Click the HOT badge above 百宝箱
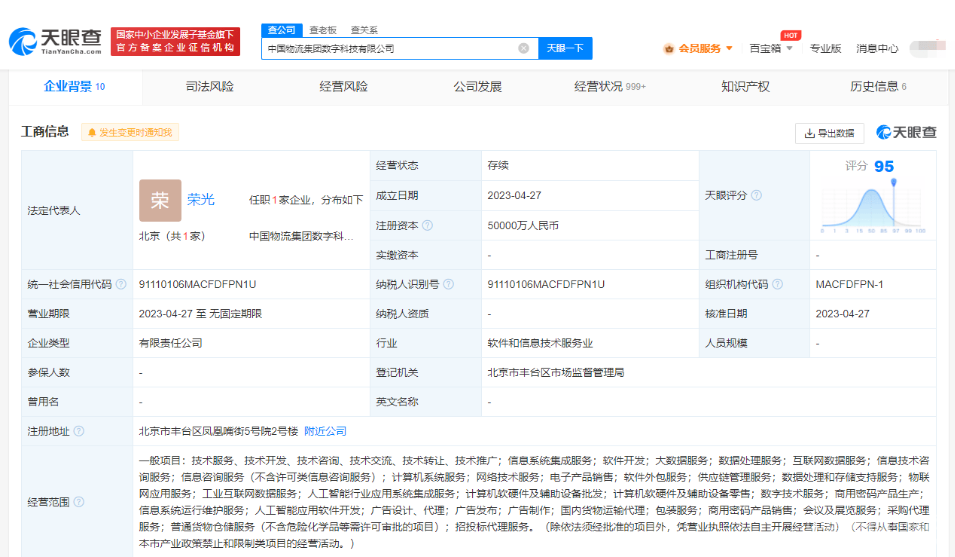The image size is (955, 557). coord(791,35)
